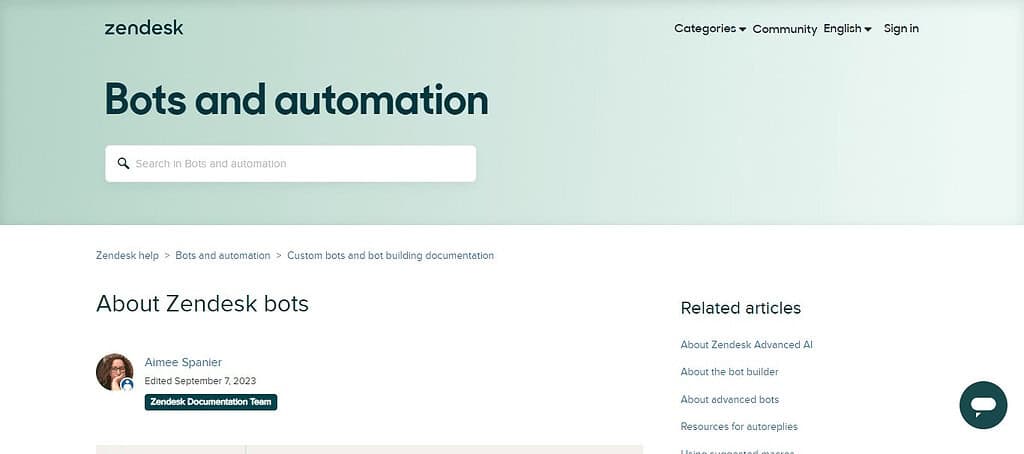Focus the Search in Bots and automation field
Screen dimensions: 1024x454
click(291, 163)
